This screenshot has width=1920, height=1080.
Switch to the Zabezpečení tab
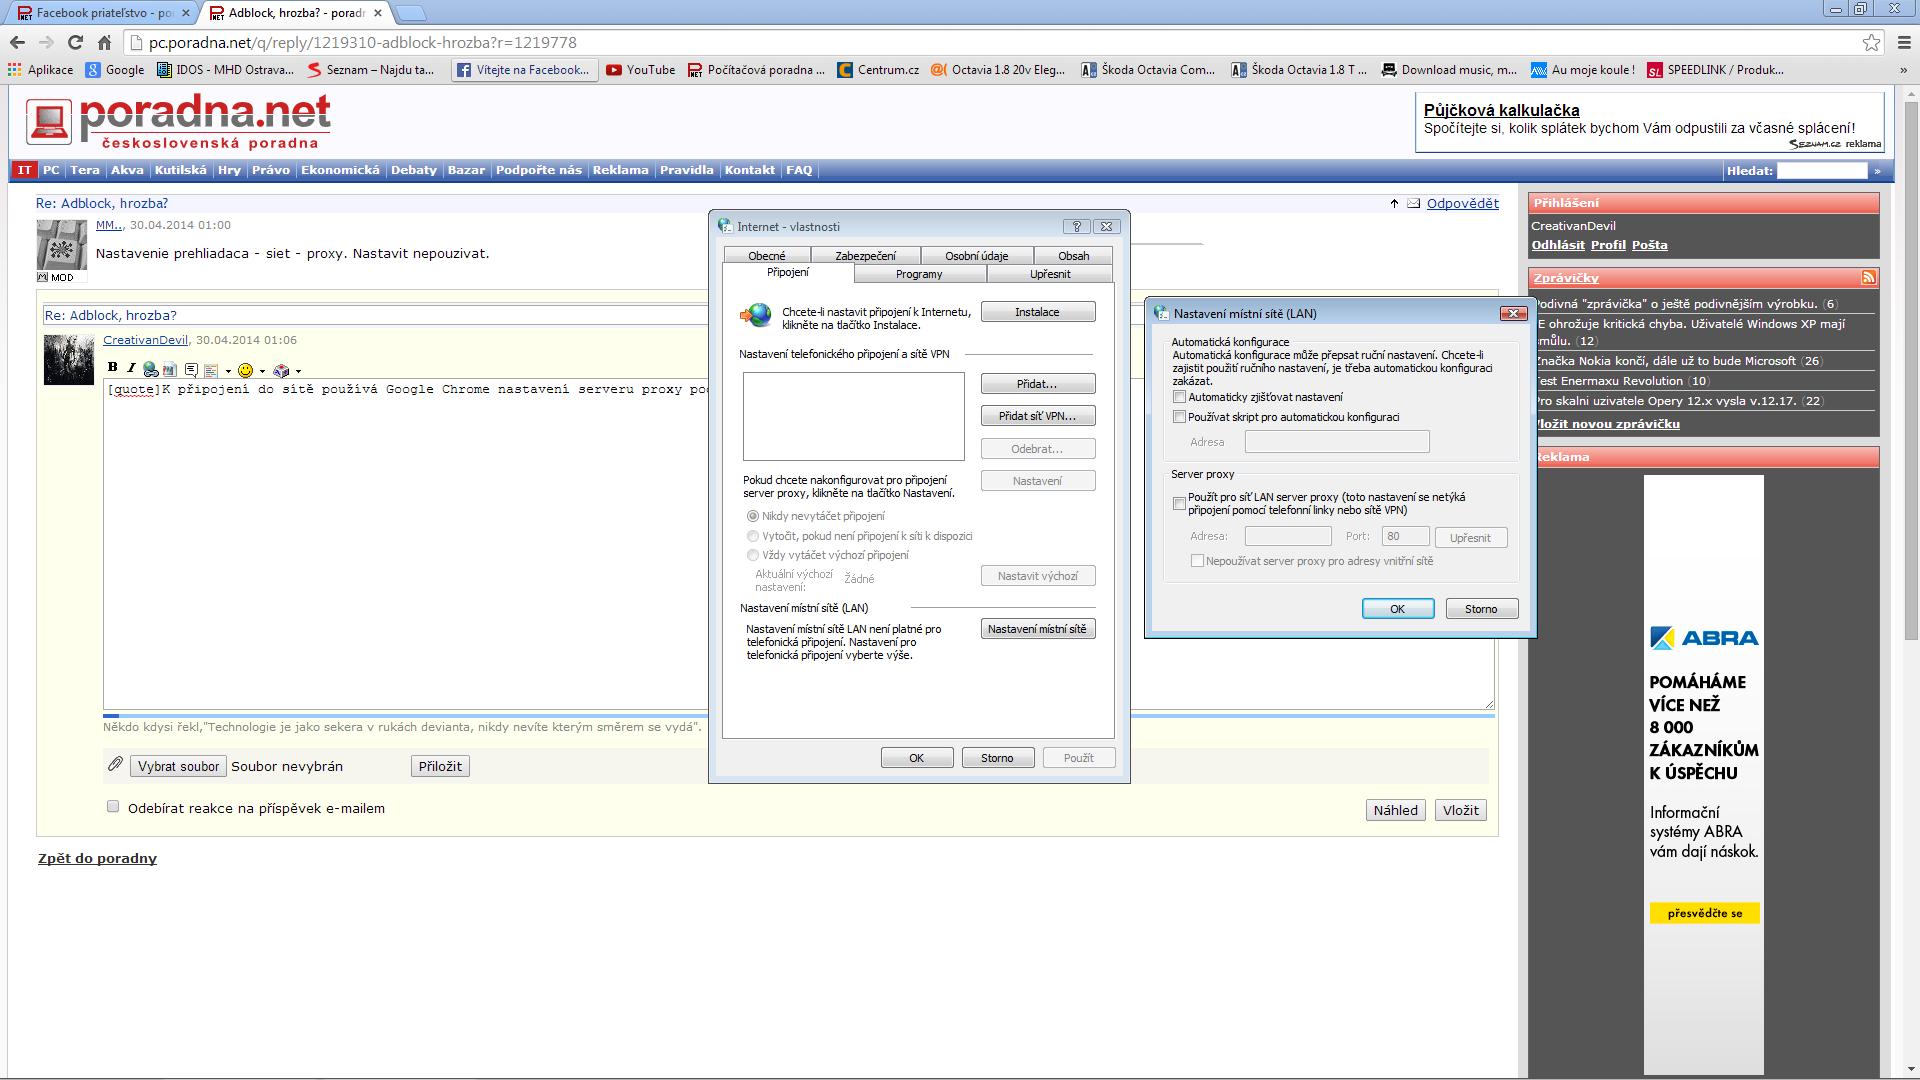(865, 256)
